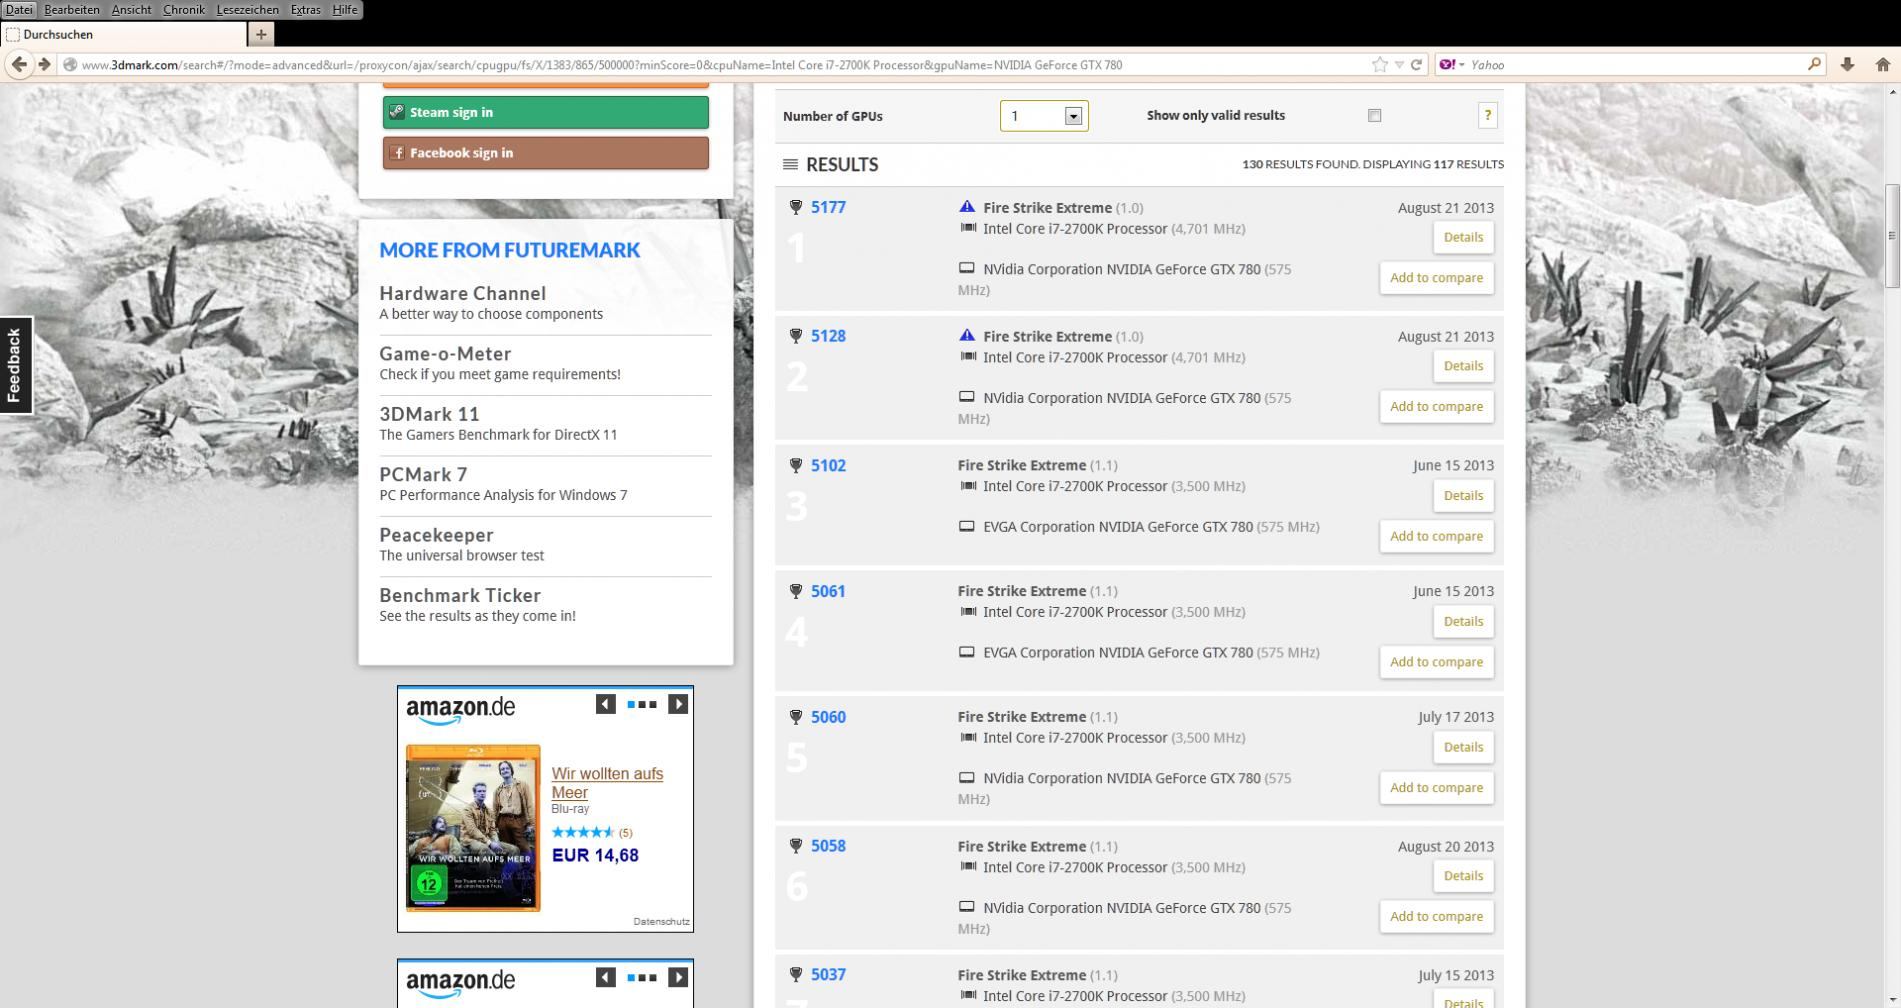Viewport: 1901px width, 1008px height.
Task: Open the Feedback side tab
Action: [15, 365]
